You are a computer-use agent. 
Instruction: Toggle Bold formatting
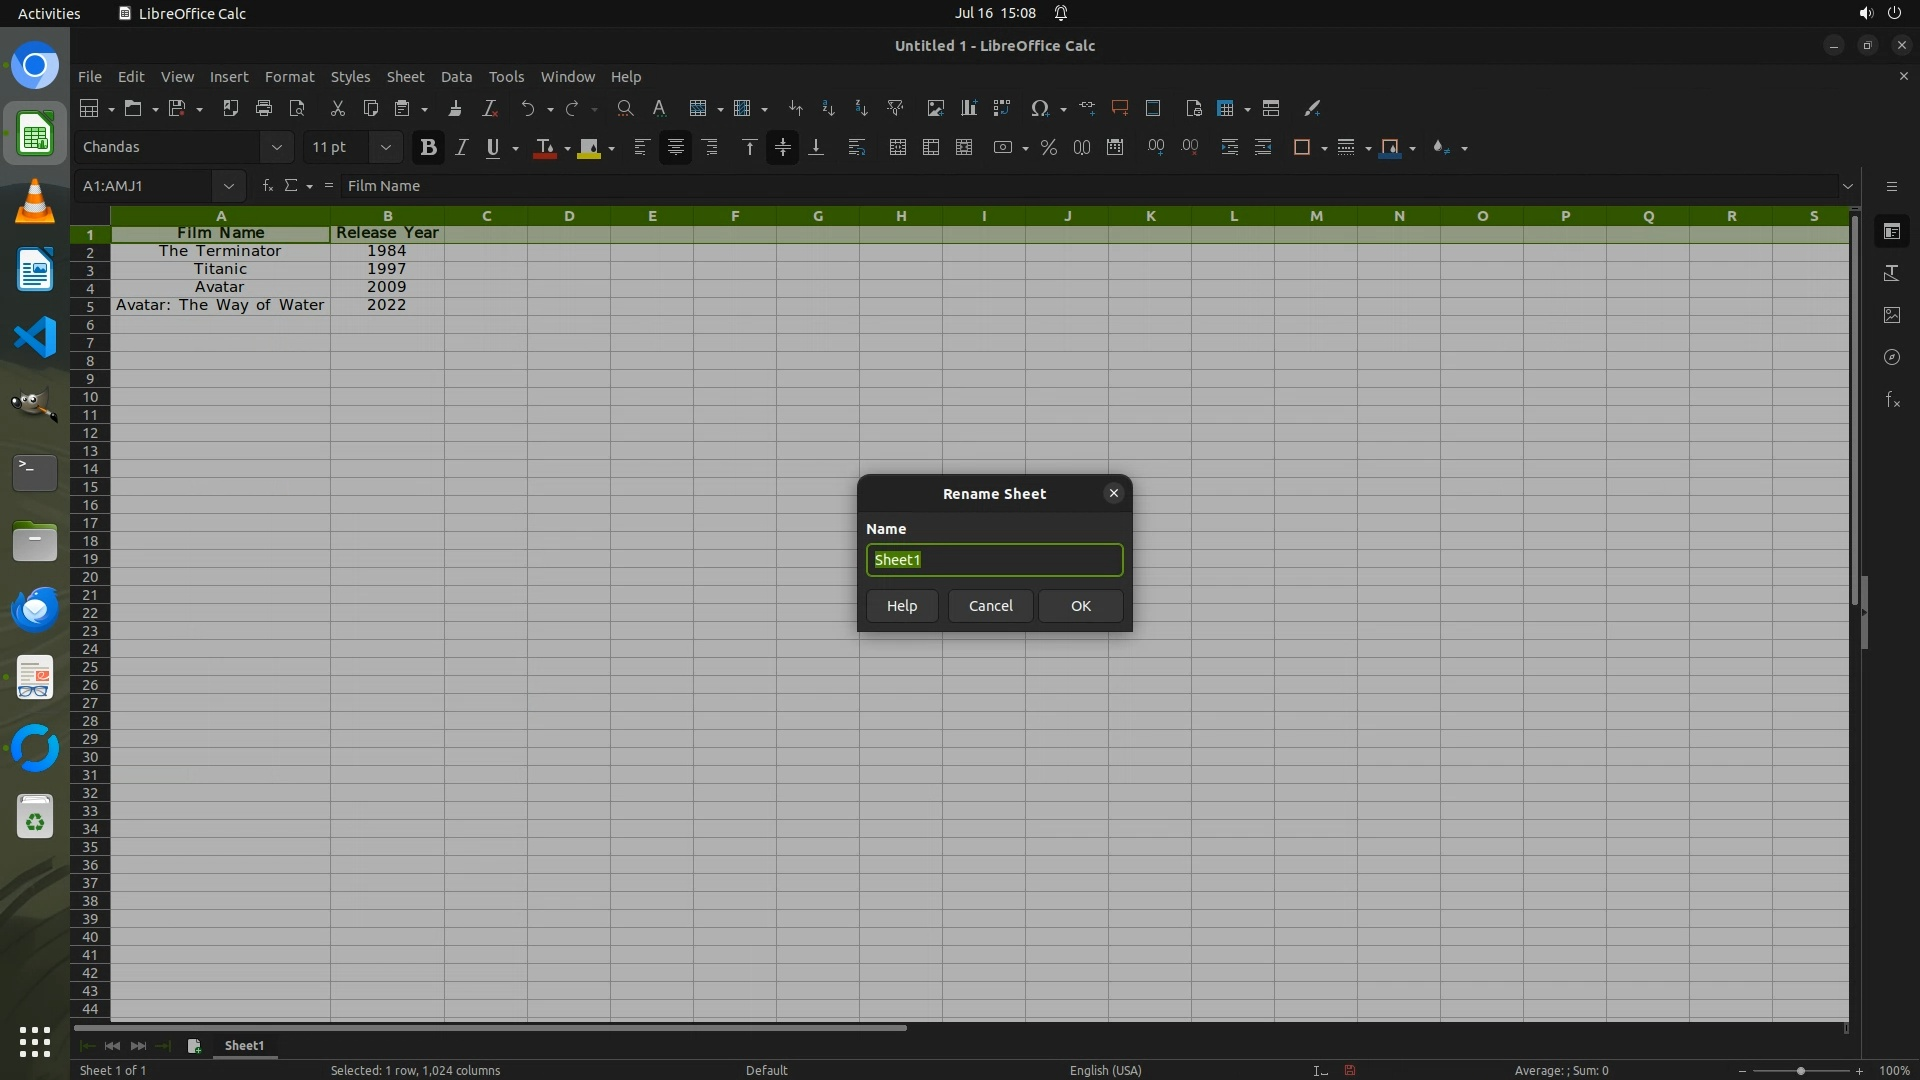pos(428,147)
